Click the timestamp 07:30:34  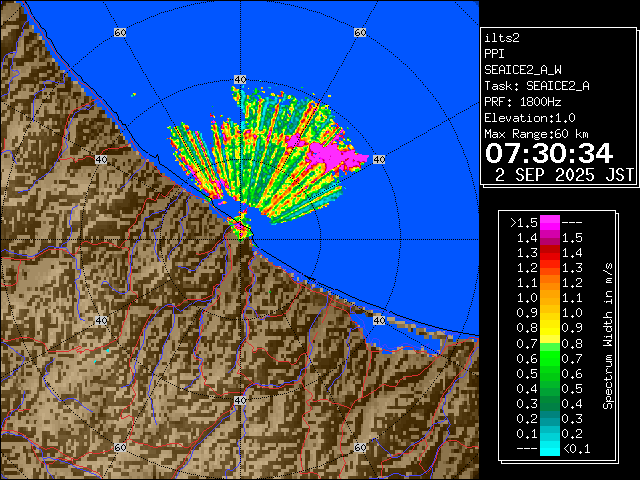(548, 153)
